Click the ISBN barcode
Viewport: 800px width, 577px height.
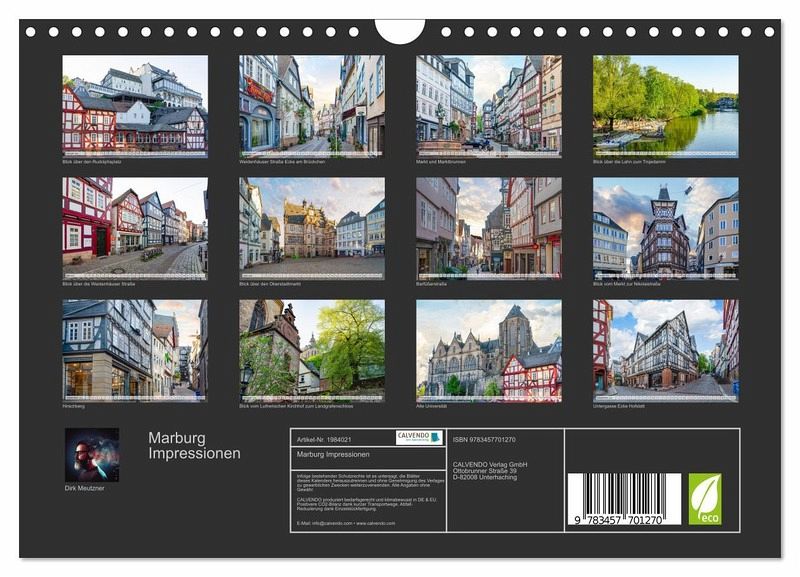point(624,499)
